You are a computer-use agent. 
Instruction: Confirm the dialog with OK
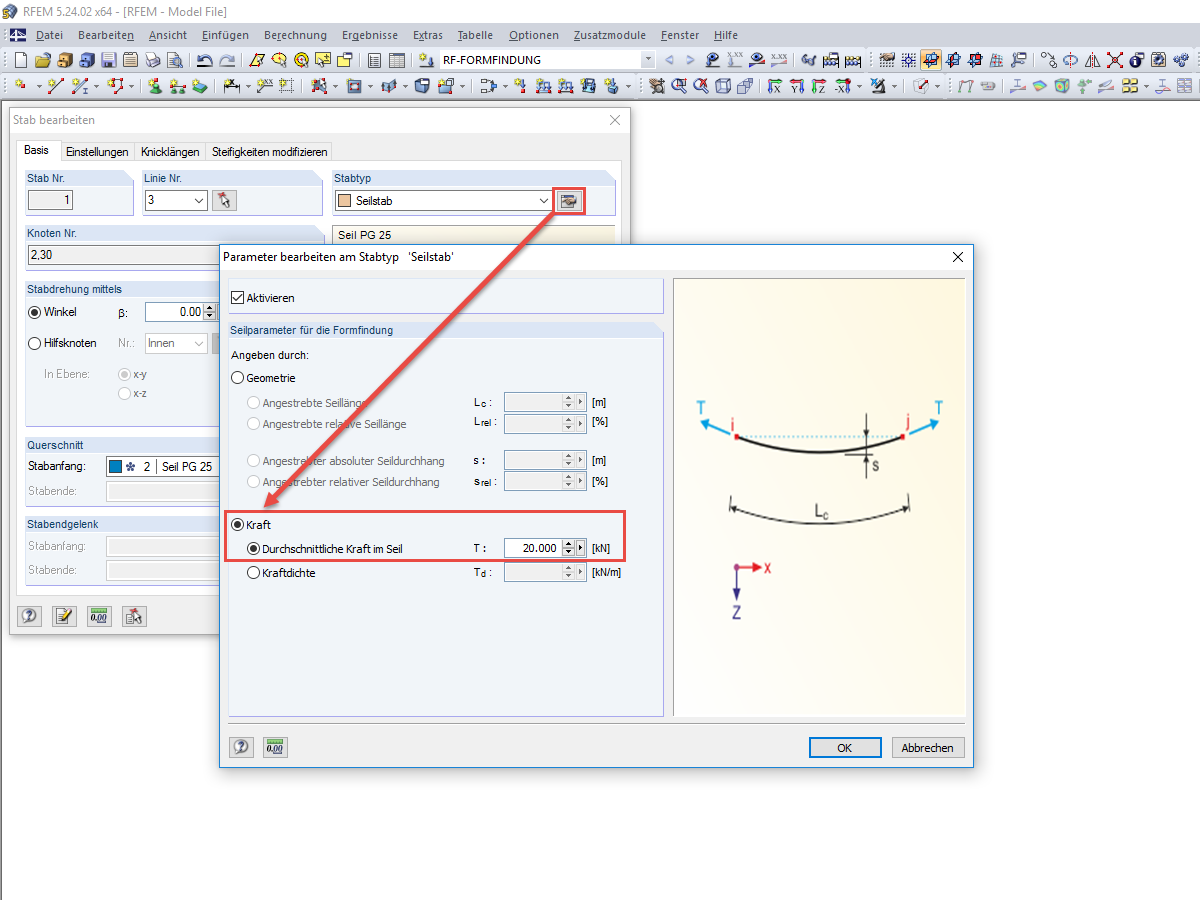pos(845,747)
